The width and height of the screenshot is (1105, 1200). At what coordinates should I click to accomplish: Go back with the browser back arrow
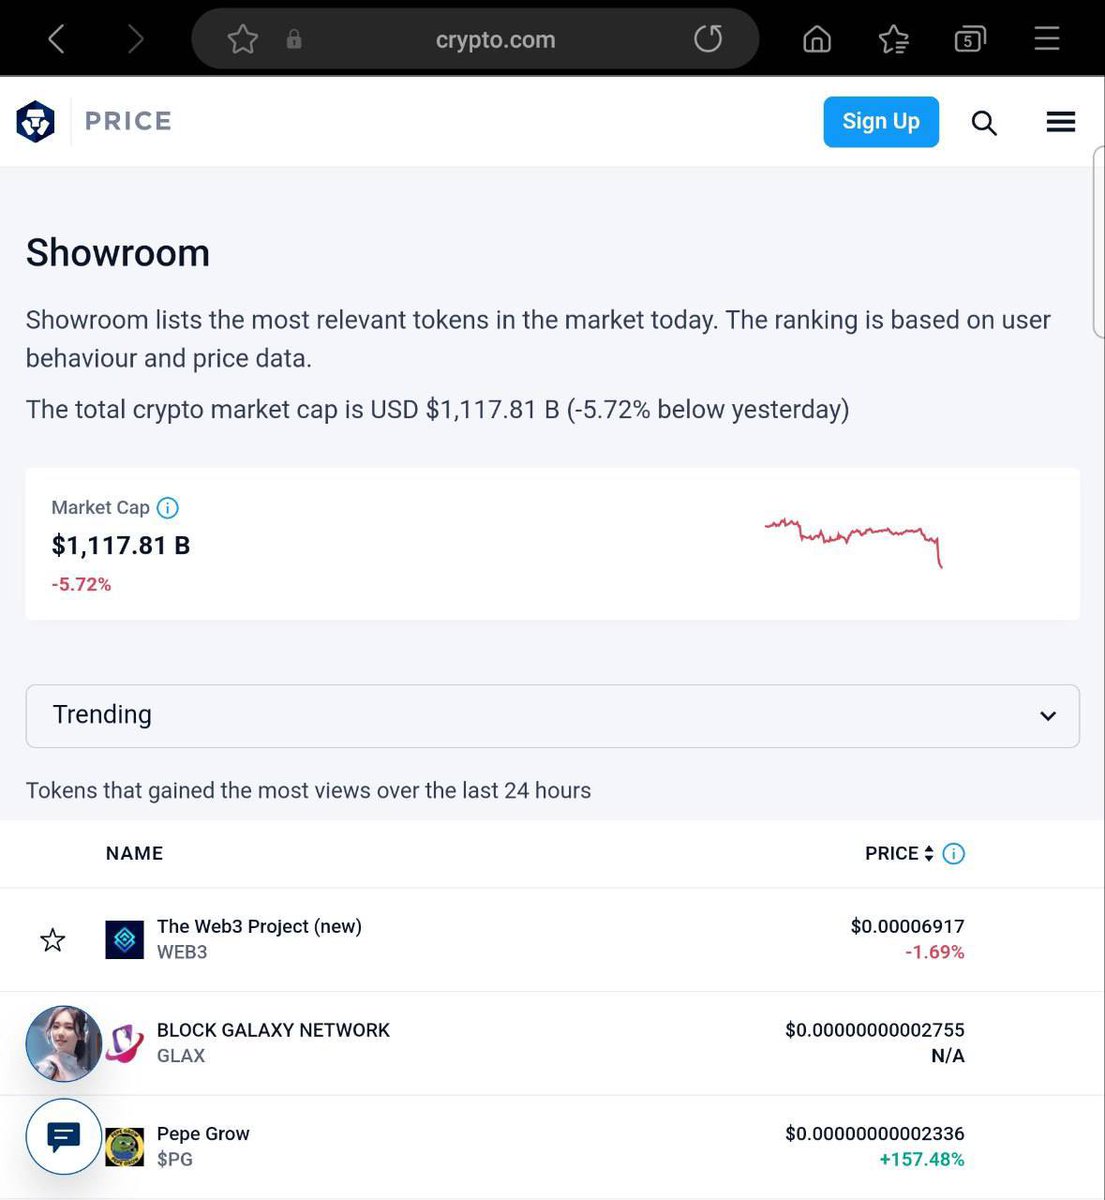pos(57,40)
